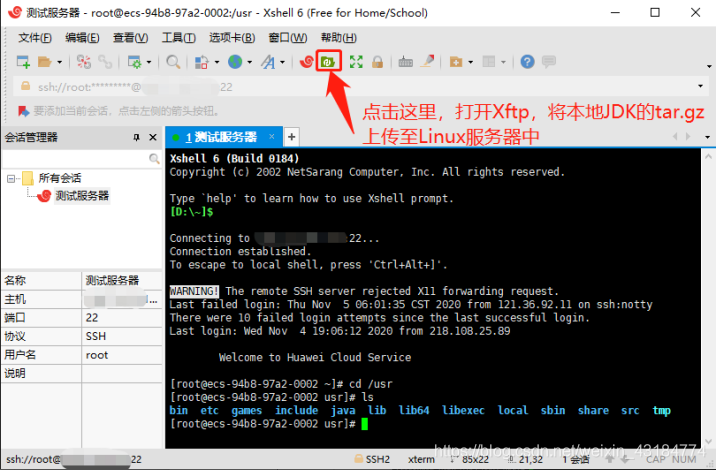Click the color scheme toolbar icon
This screenshot has height=470, width=716.
click(x=201, y=62)
